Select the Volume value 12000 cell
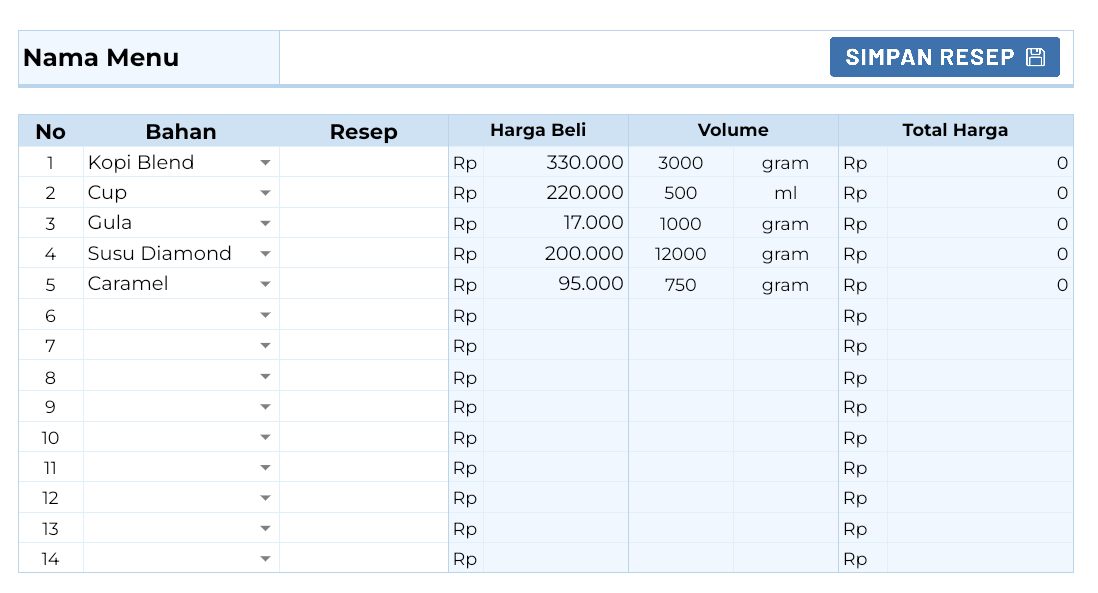This screenshot has width=1098, height=593. click(680, 254)
